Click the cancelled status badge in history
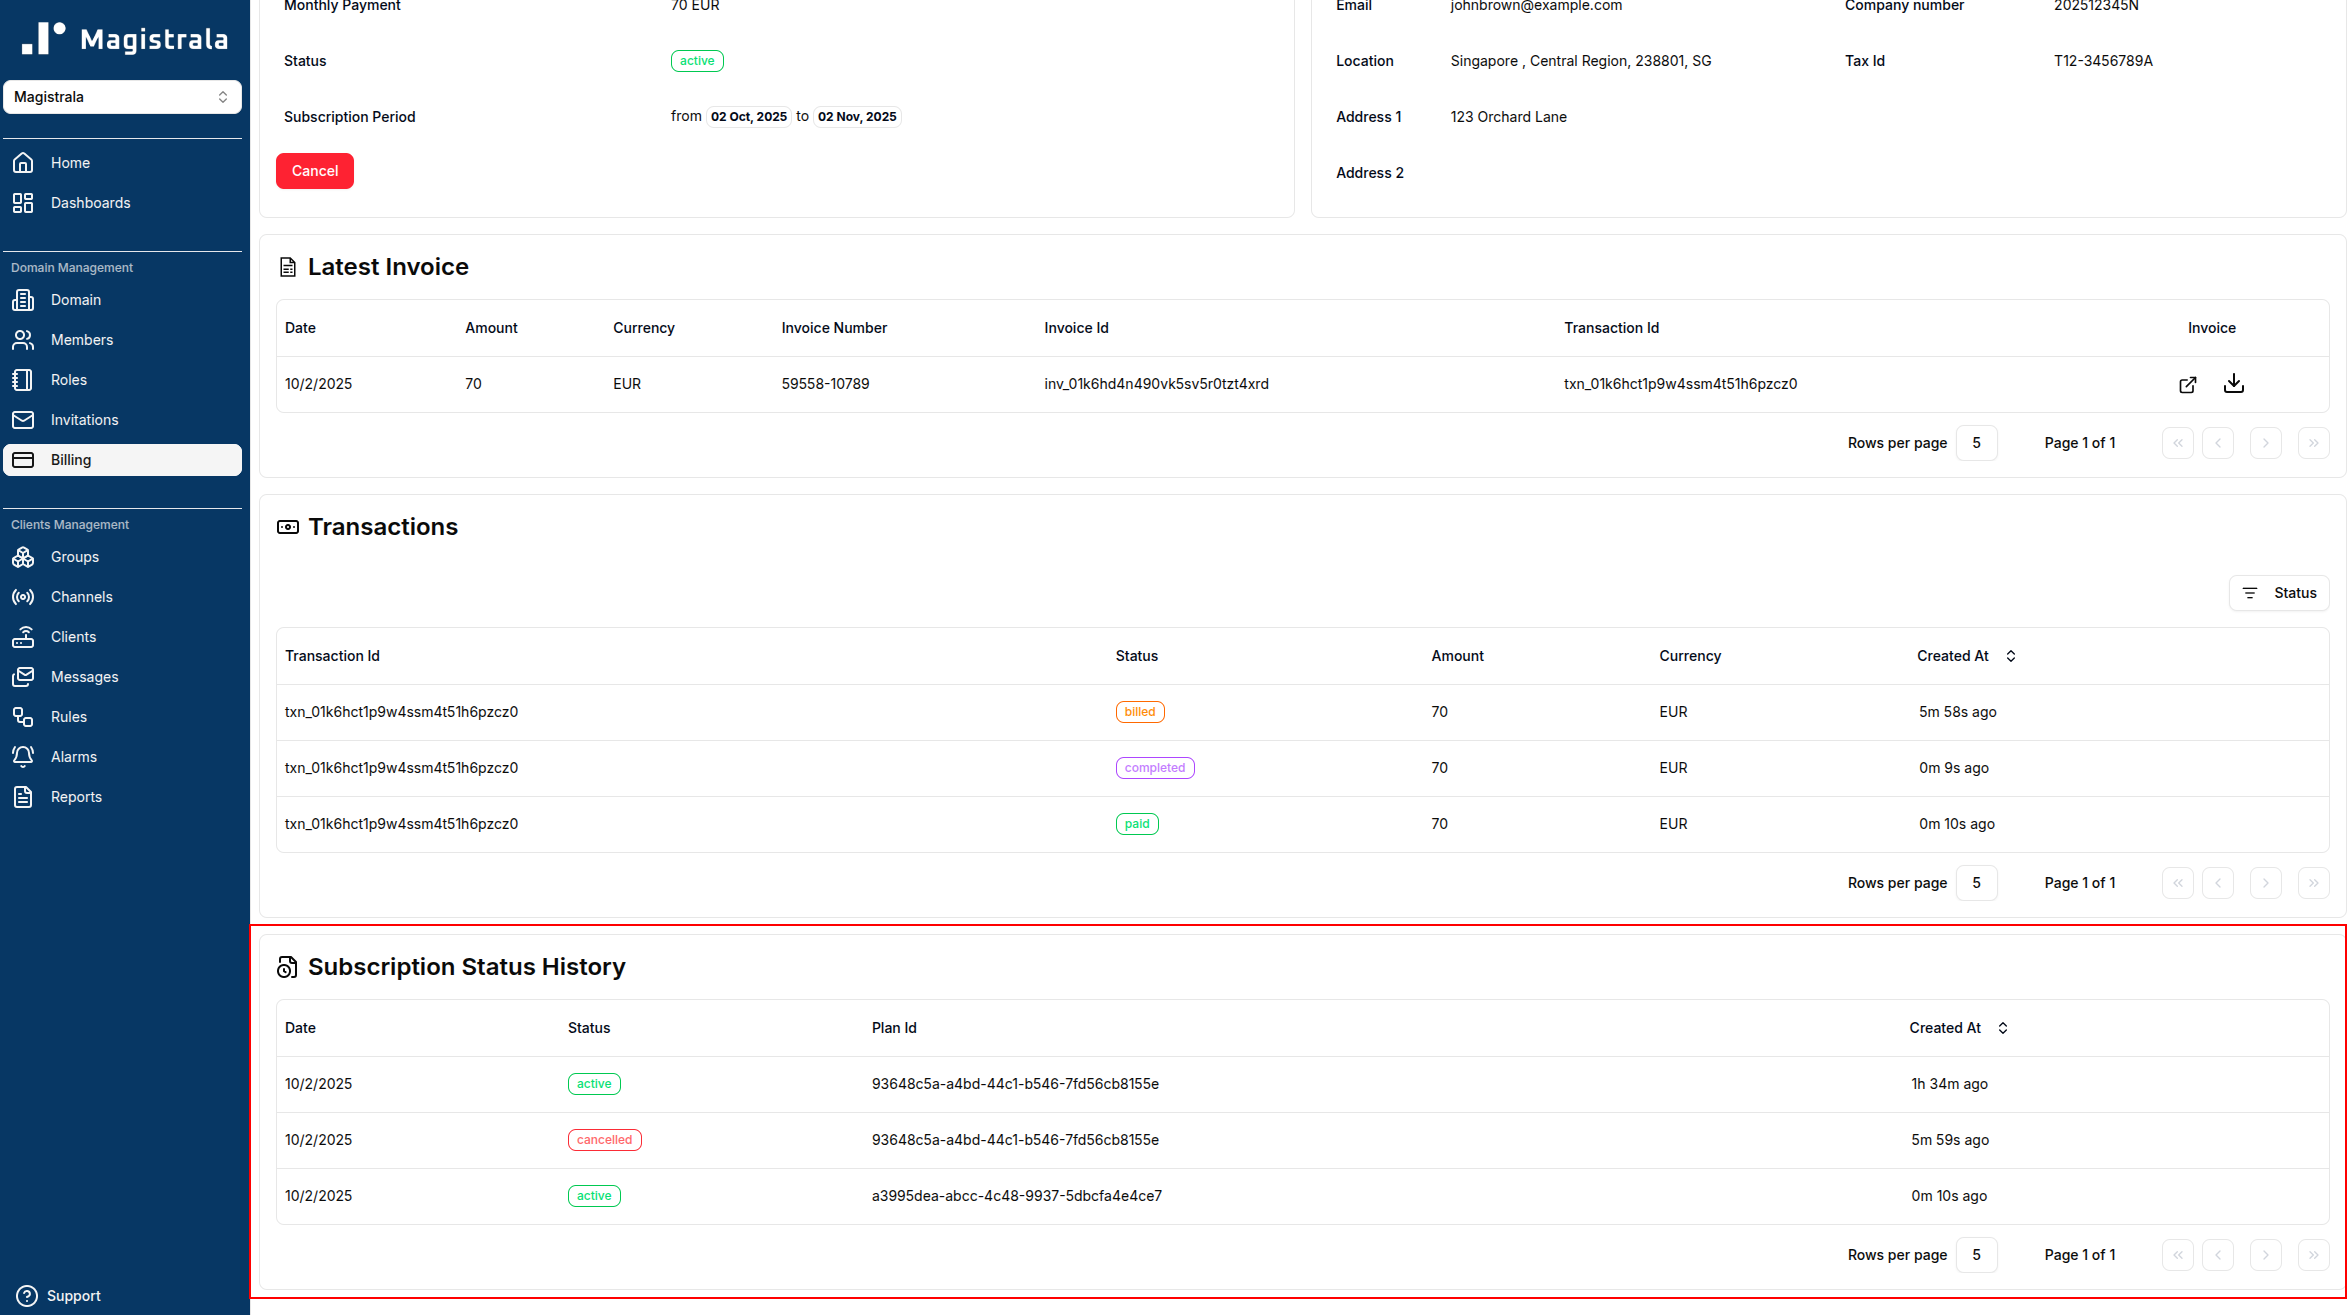The image size is (2352, 1315). pyautogui.click(x=604, y=1140)
